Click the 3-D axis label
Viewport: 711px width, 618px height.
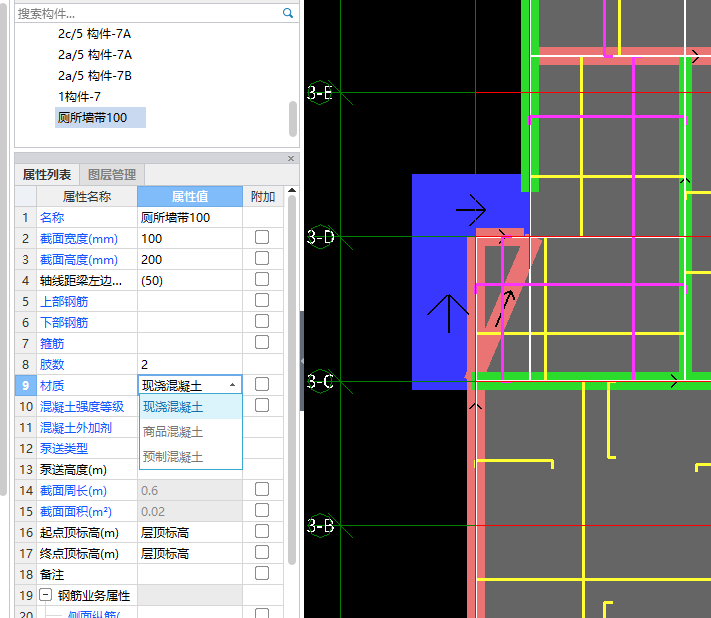(x=321, y=237)
